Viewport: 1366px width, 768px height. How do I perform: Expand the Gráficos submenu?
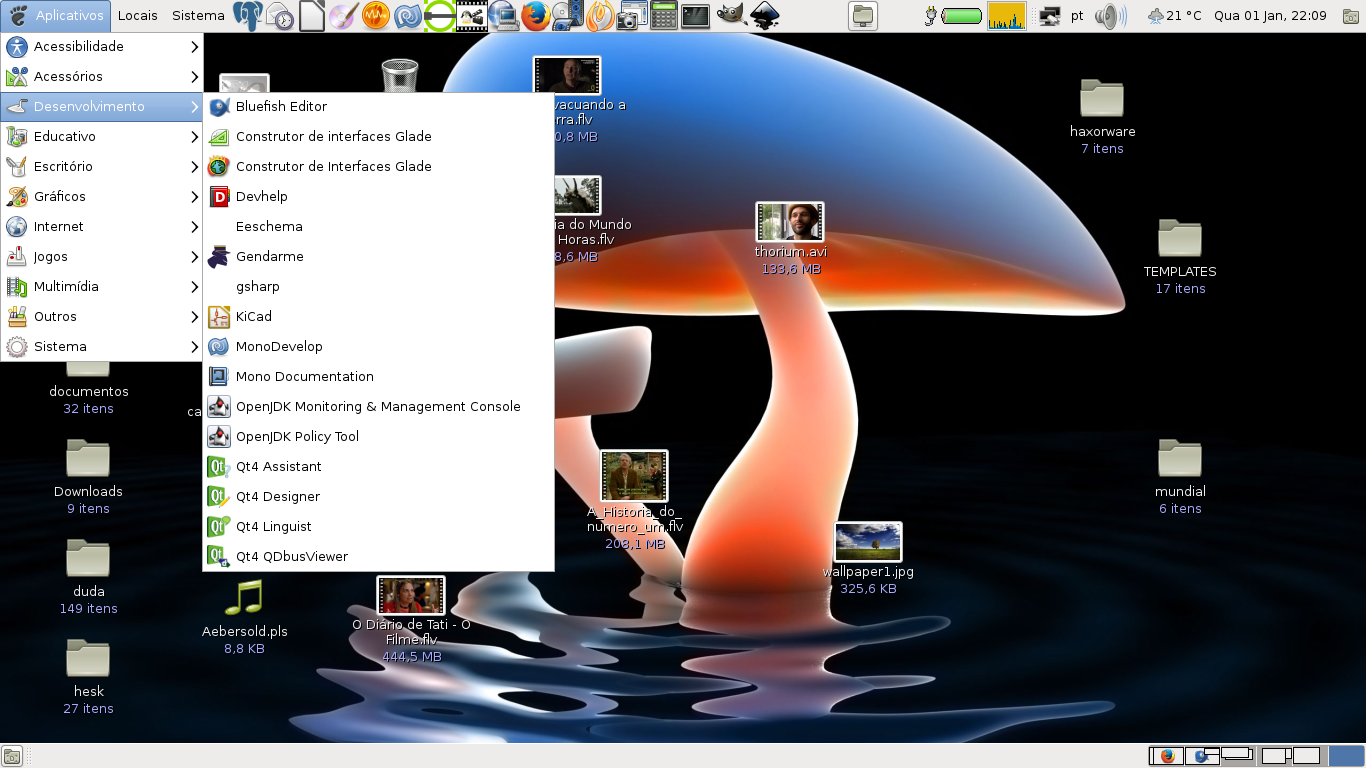[x=102, y=196]
